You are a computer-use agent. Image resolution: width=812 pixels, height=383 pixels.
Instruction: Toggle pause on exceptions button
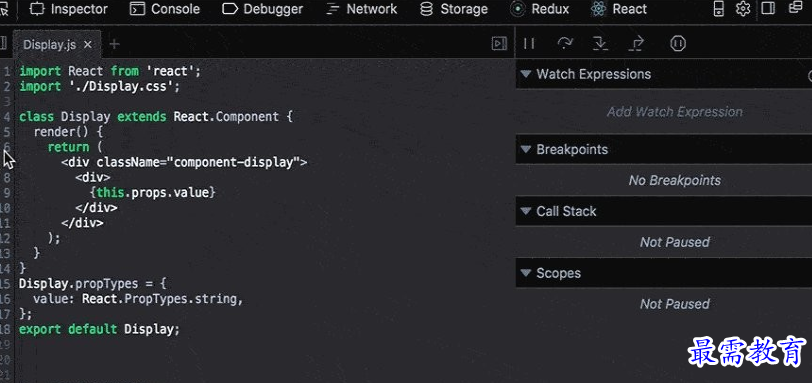click(x=678, y=43)
